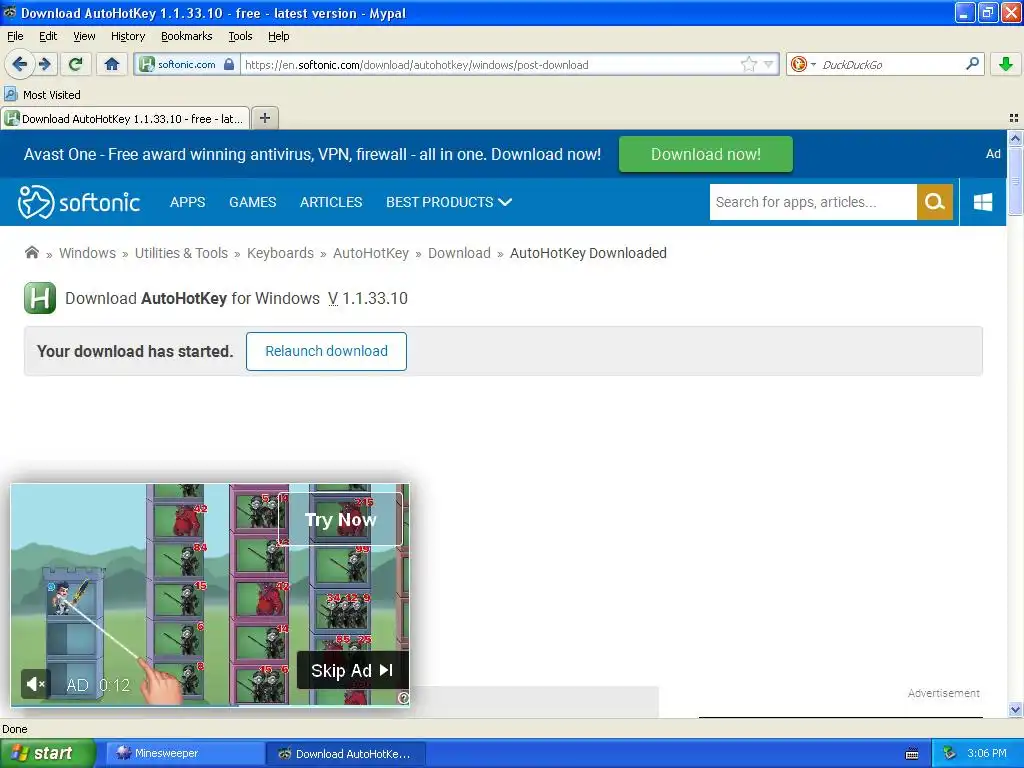The image size is (1024, 768).
Task: Open the Download breadcrumb link
Action: (459, 253)
